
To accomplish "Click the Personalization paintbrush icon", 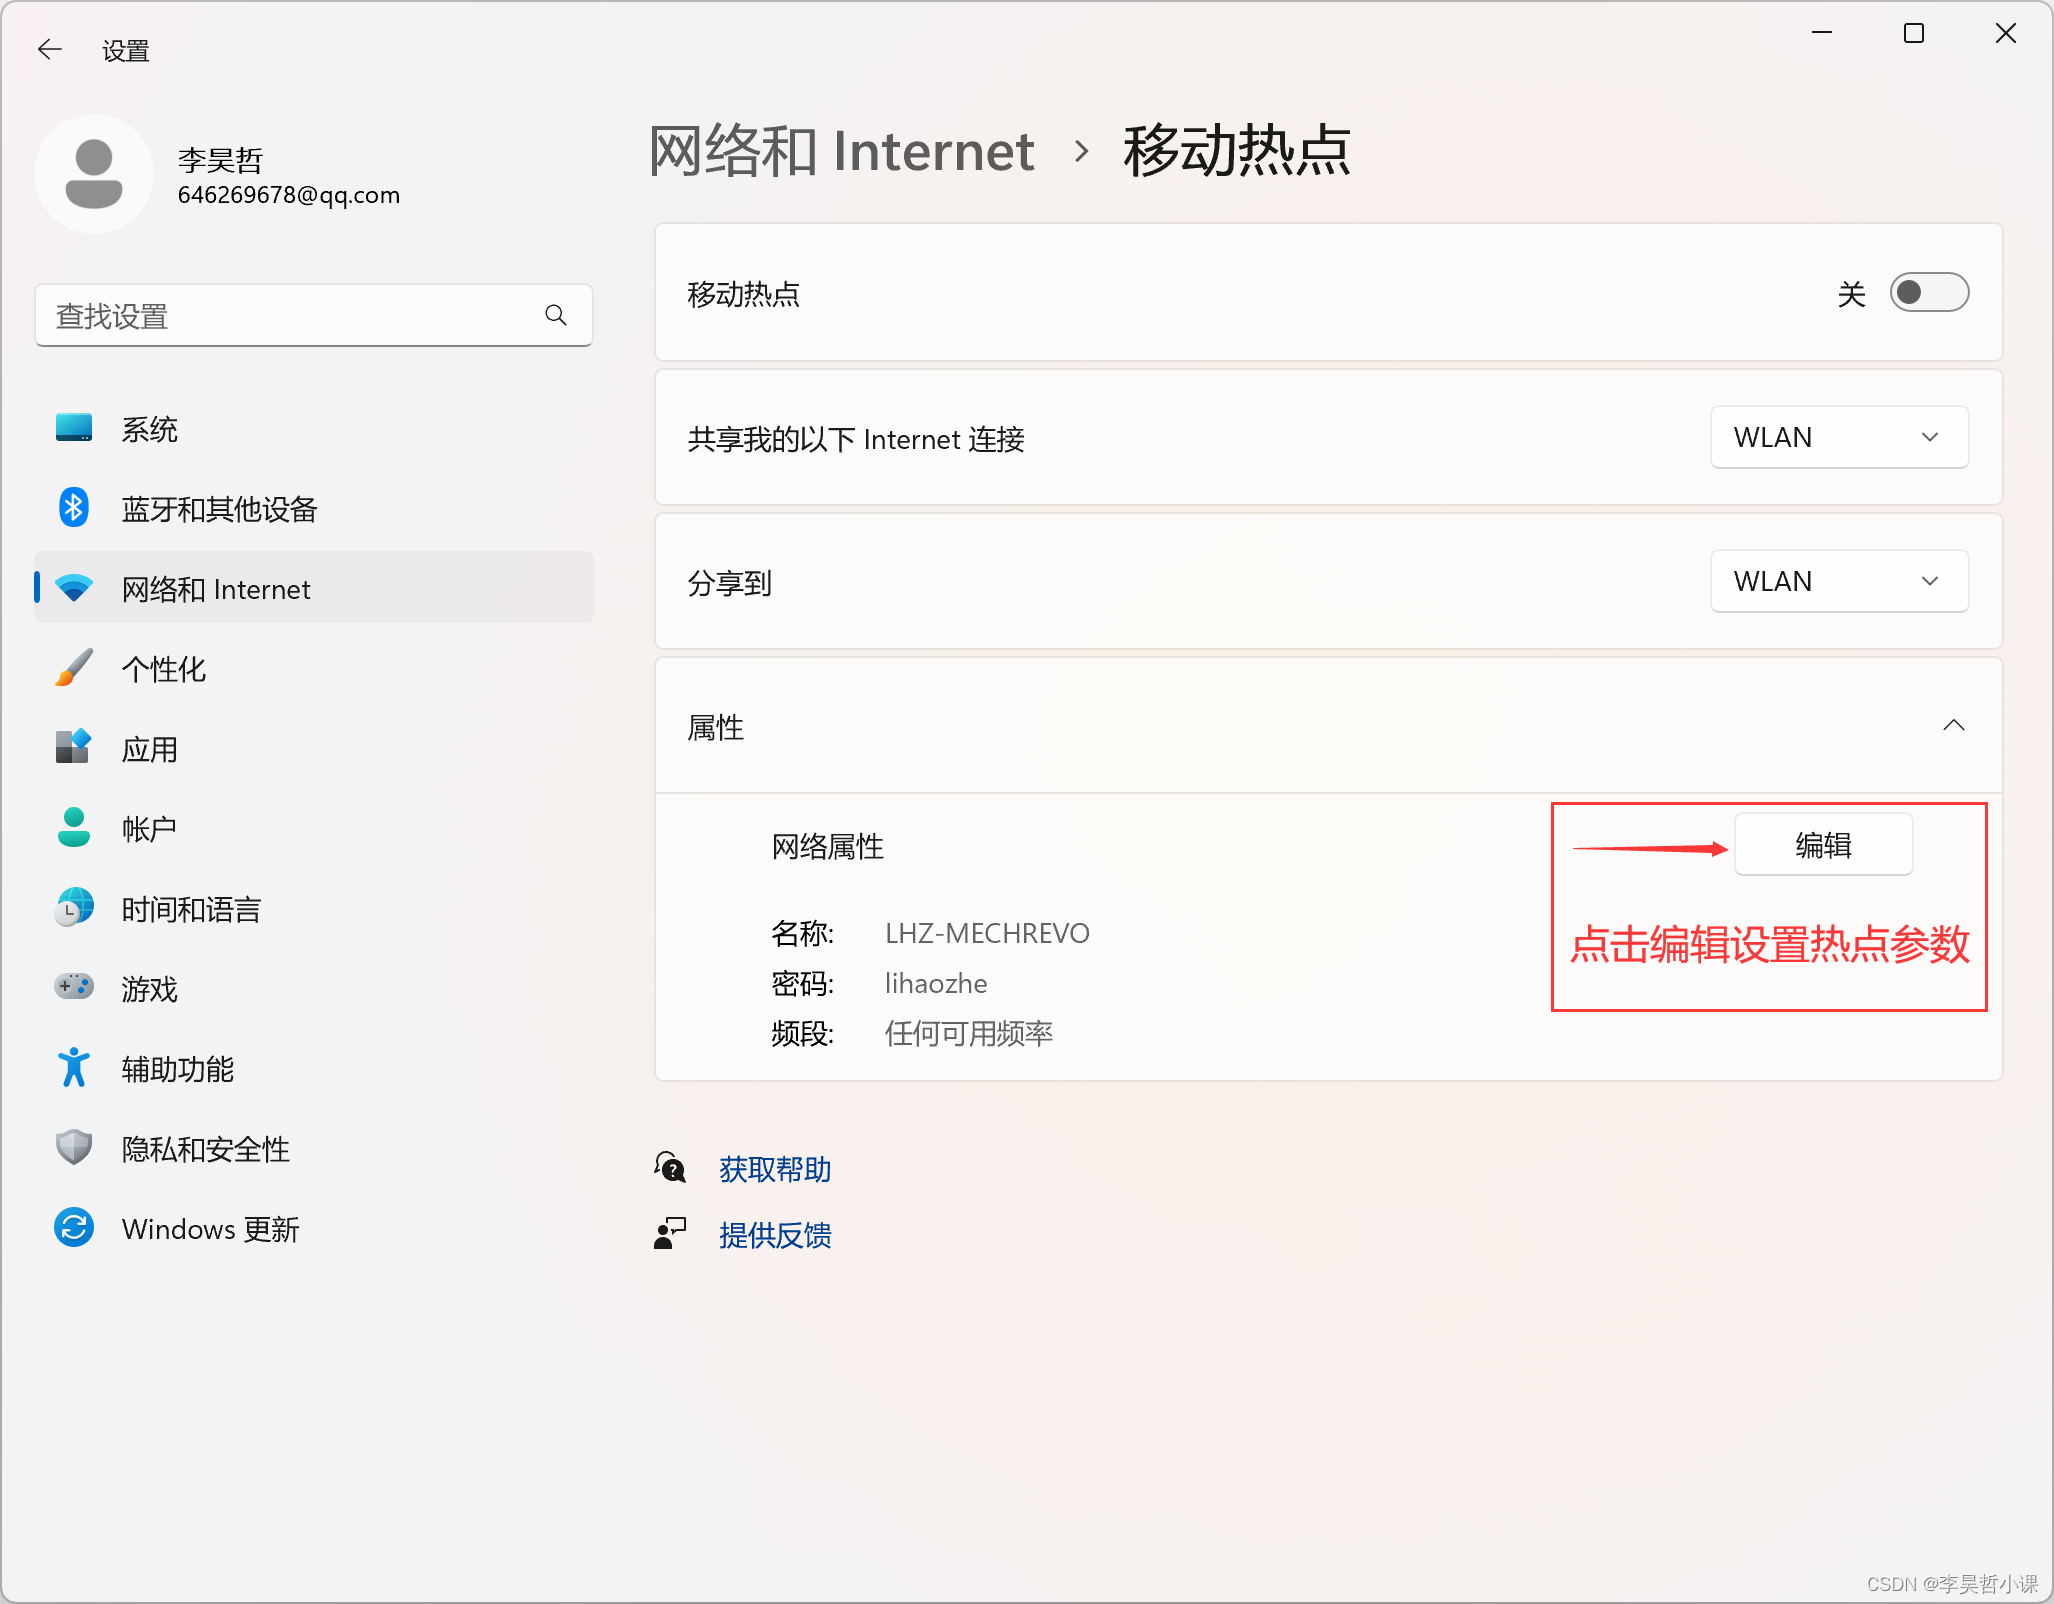I will tap(74, 668).
